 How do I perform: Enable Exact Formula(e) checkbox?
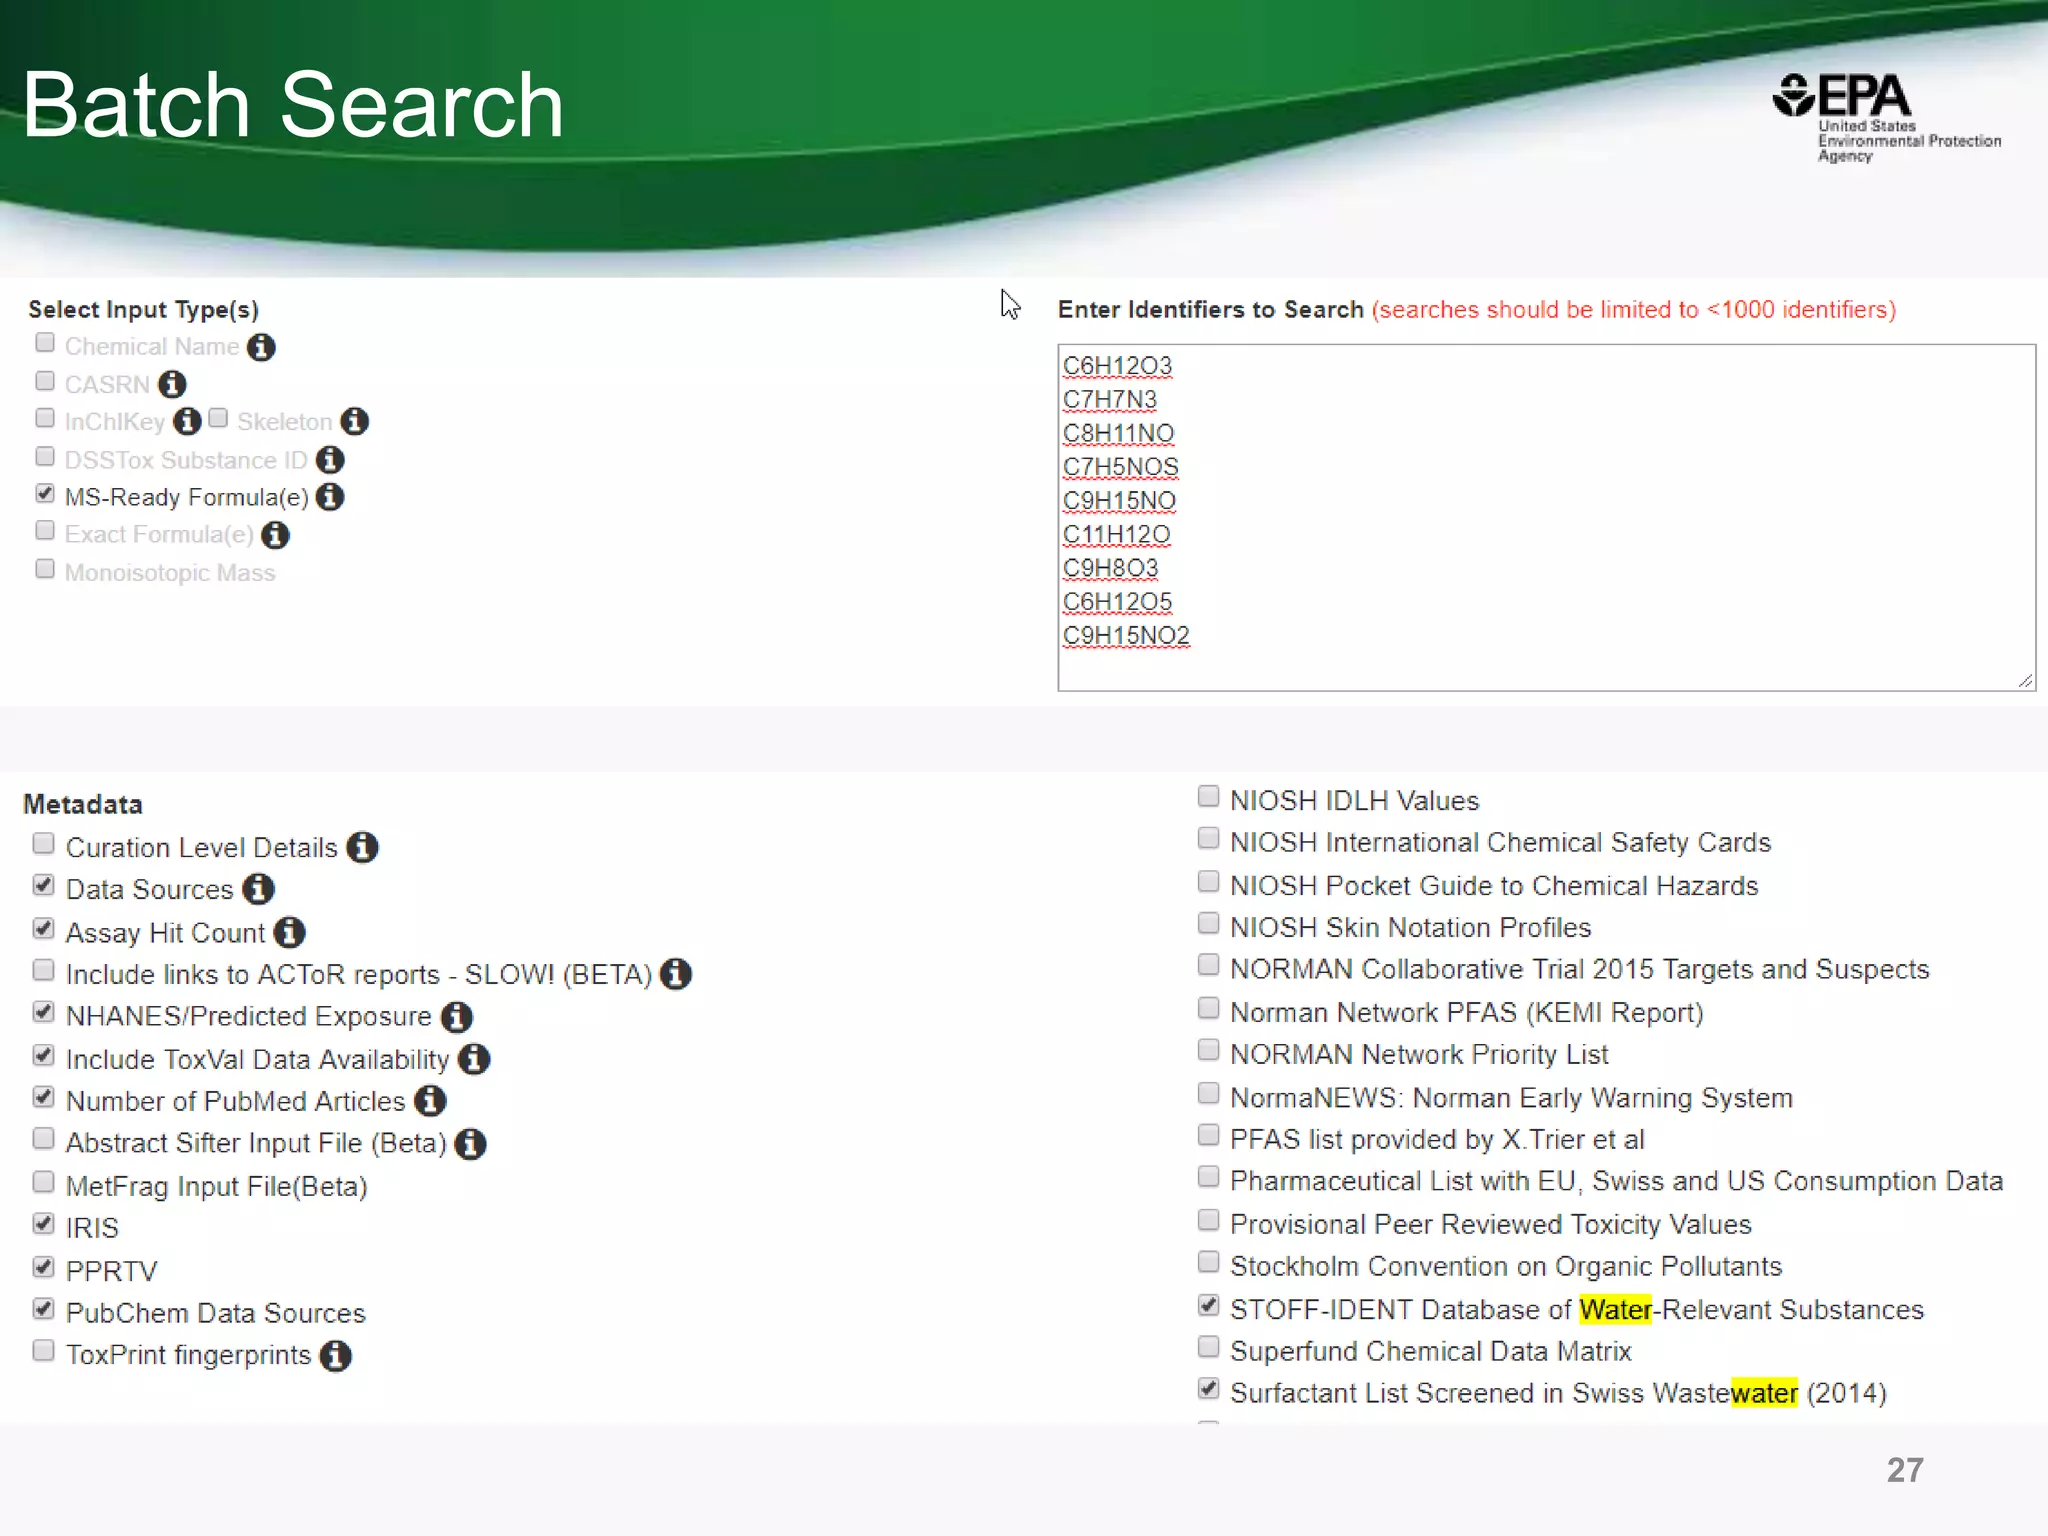tap(45, 531)
